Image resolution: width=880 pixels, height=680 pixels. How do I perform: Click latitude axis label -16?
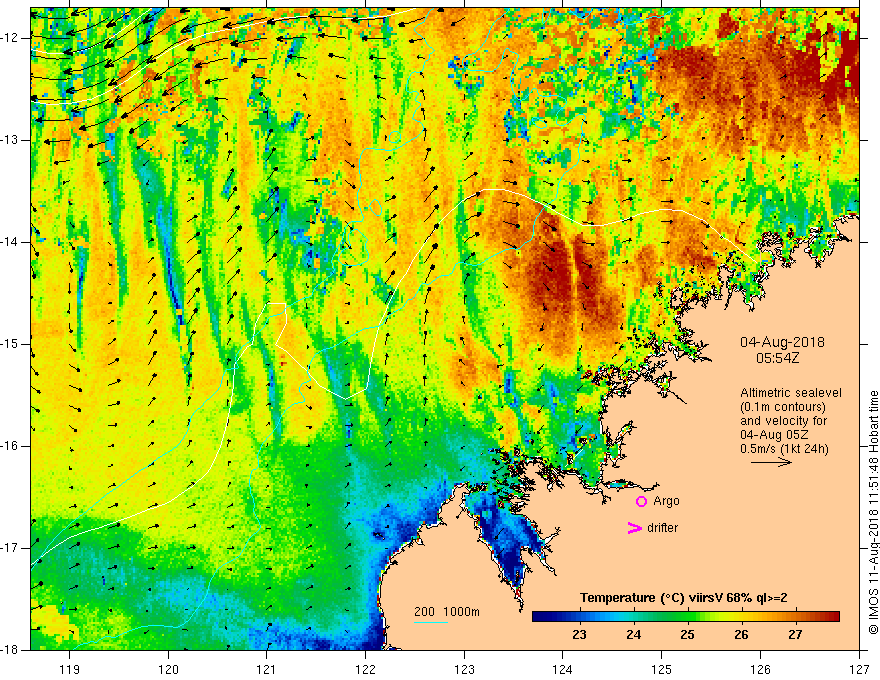click(x=11, y=446)
